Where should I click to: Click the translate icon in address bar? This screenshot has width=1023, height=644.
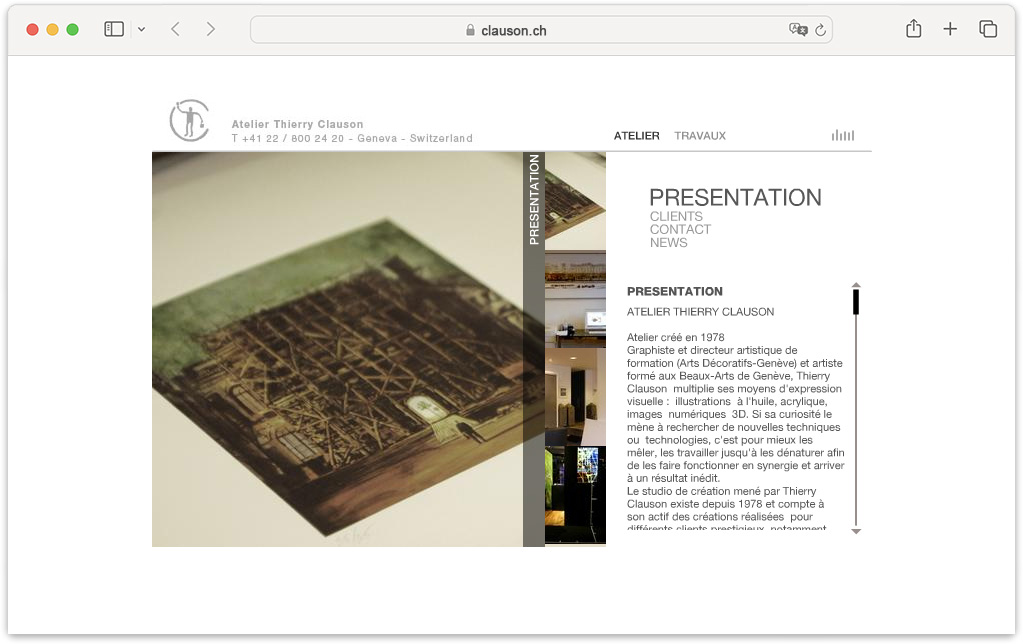click(x=798, y=29)
